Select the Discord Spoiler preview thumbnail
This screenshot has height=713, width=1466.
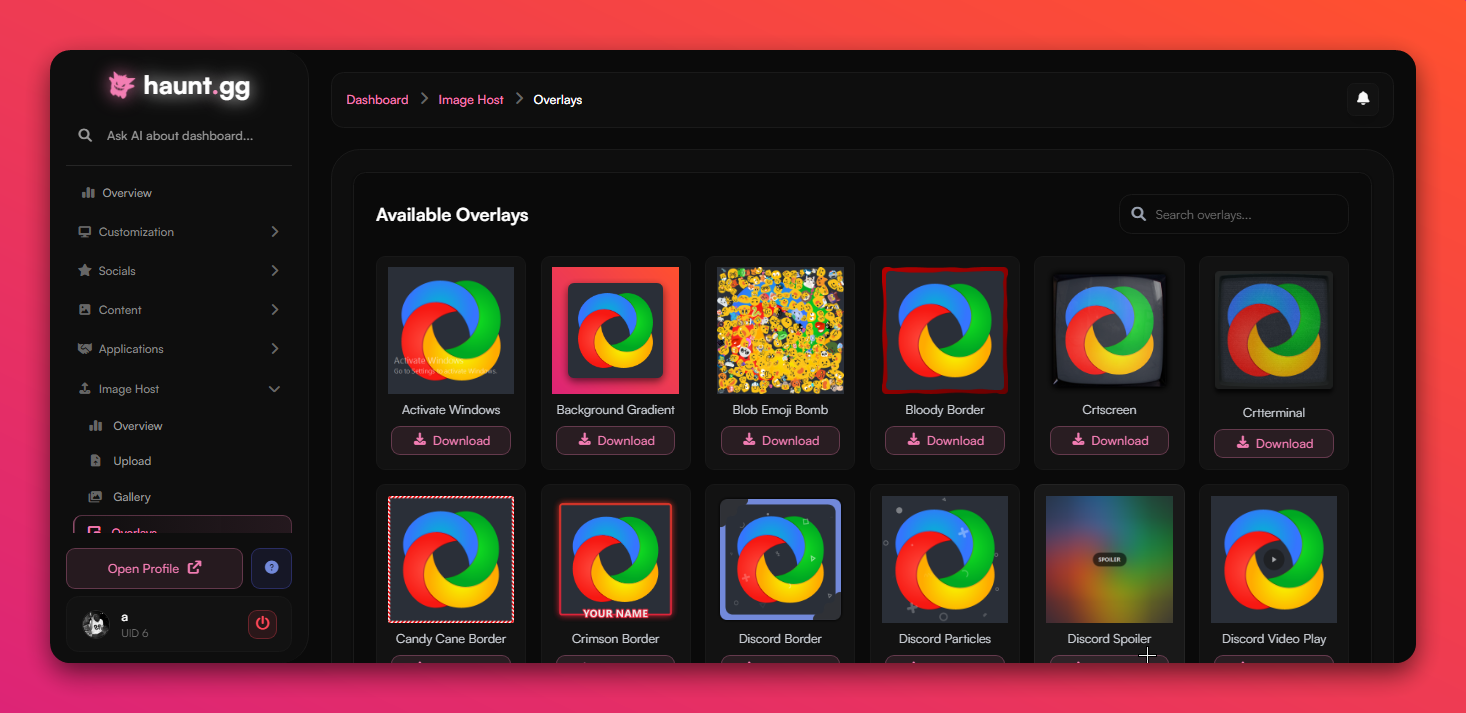point(1109,559)
